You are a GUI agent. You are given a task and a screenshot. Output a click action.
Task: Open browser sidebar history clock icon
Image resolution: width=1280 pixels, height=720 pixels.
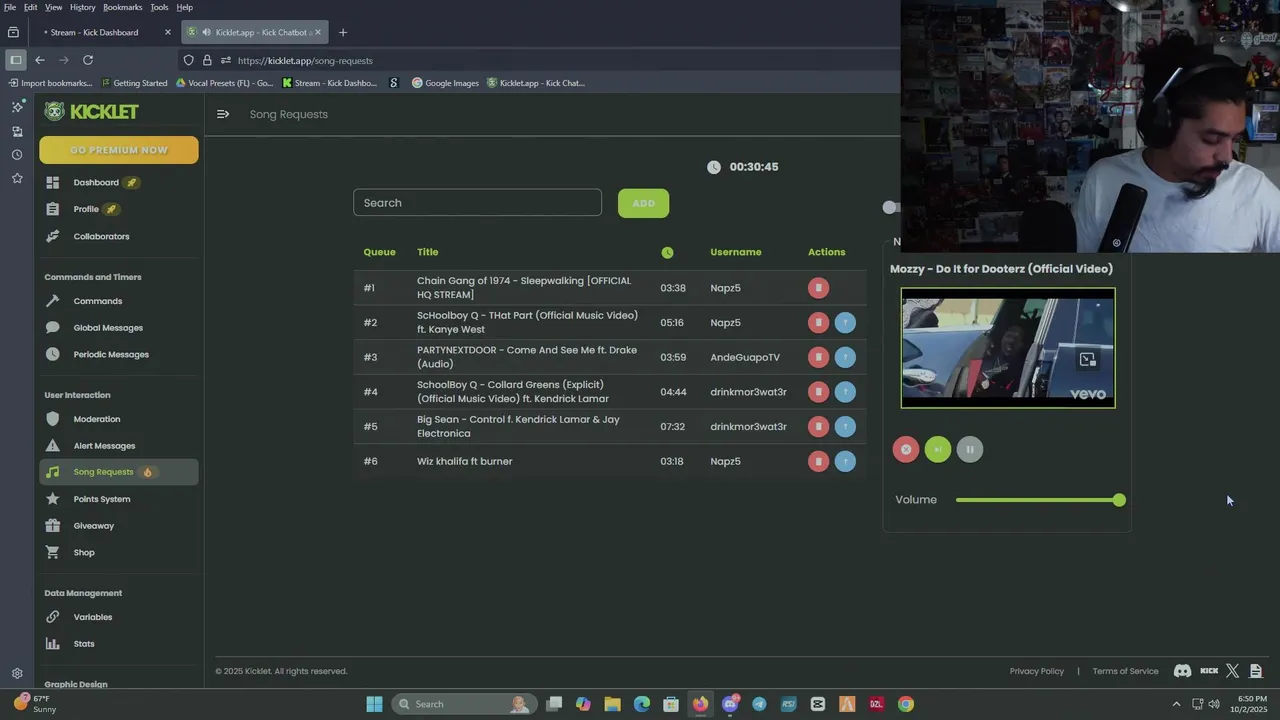(17, 155)
